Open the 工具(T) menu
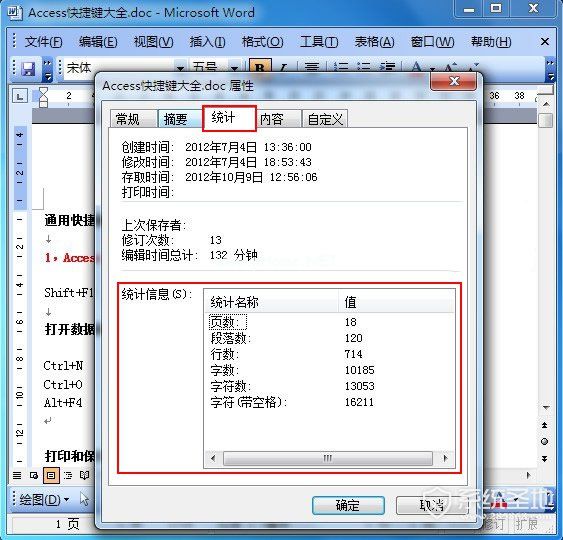Image resolution: width=563 pixels, height=540 pixels. [x=319, y=42]
